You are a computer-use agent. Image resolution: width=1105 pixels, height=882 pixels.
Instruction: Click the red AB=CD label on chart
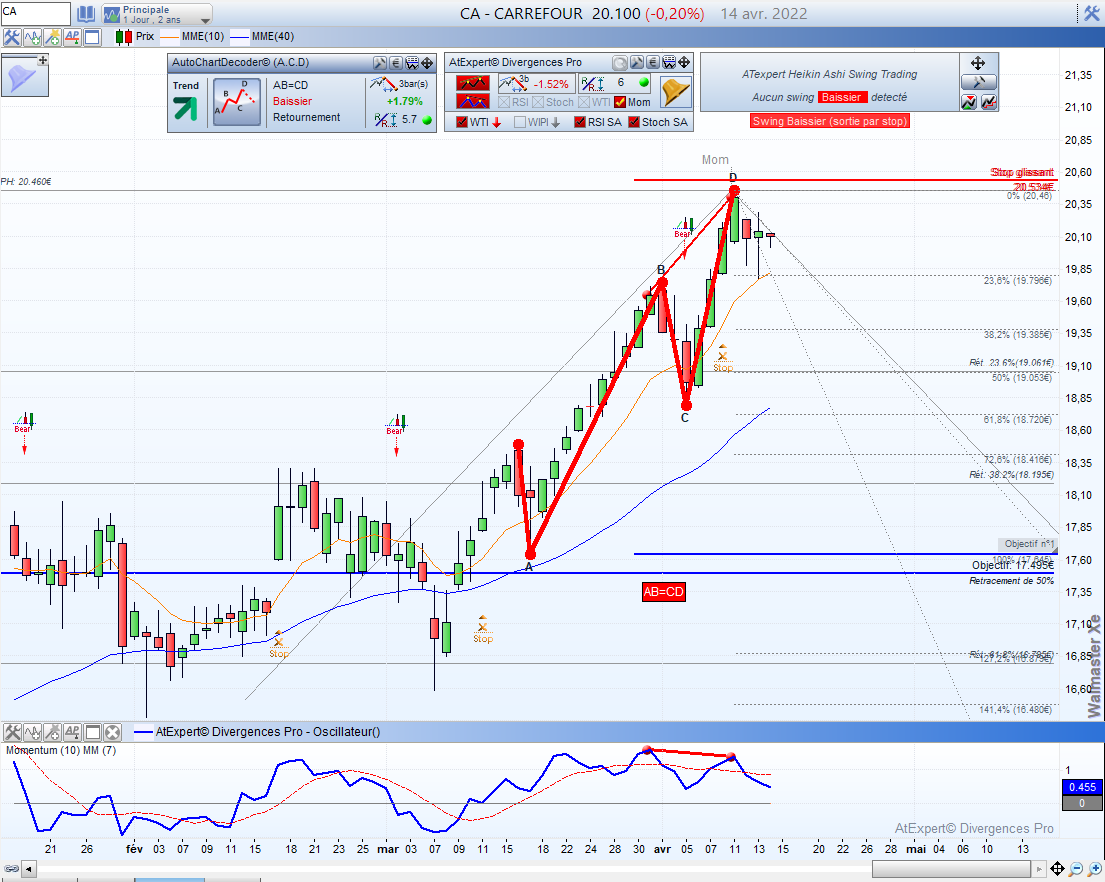click(x=663, y=592)
